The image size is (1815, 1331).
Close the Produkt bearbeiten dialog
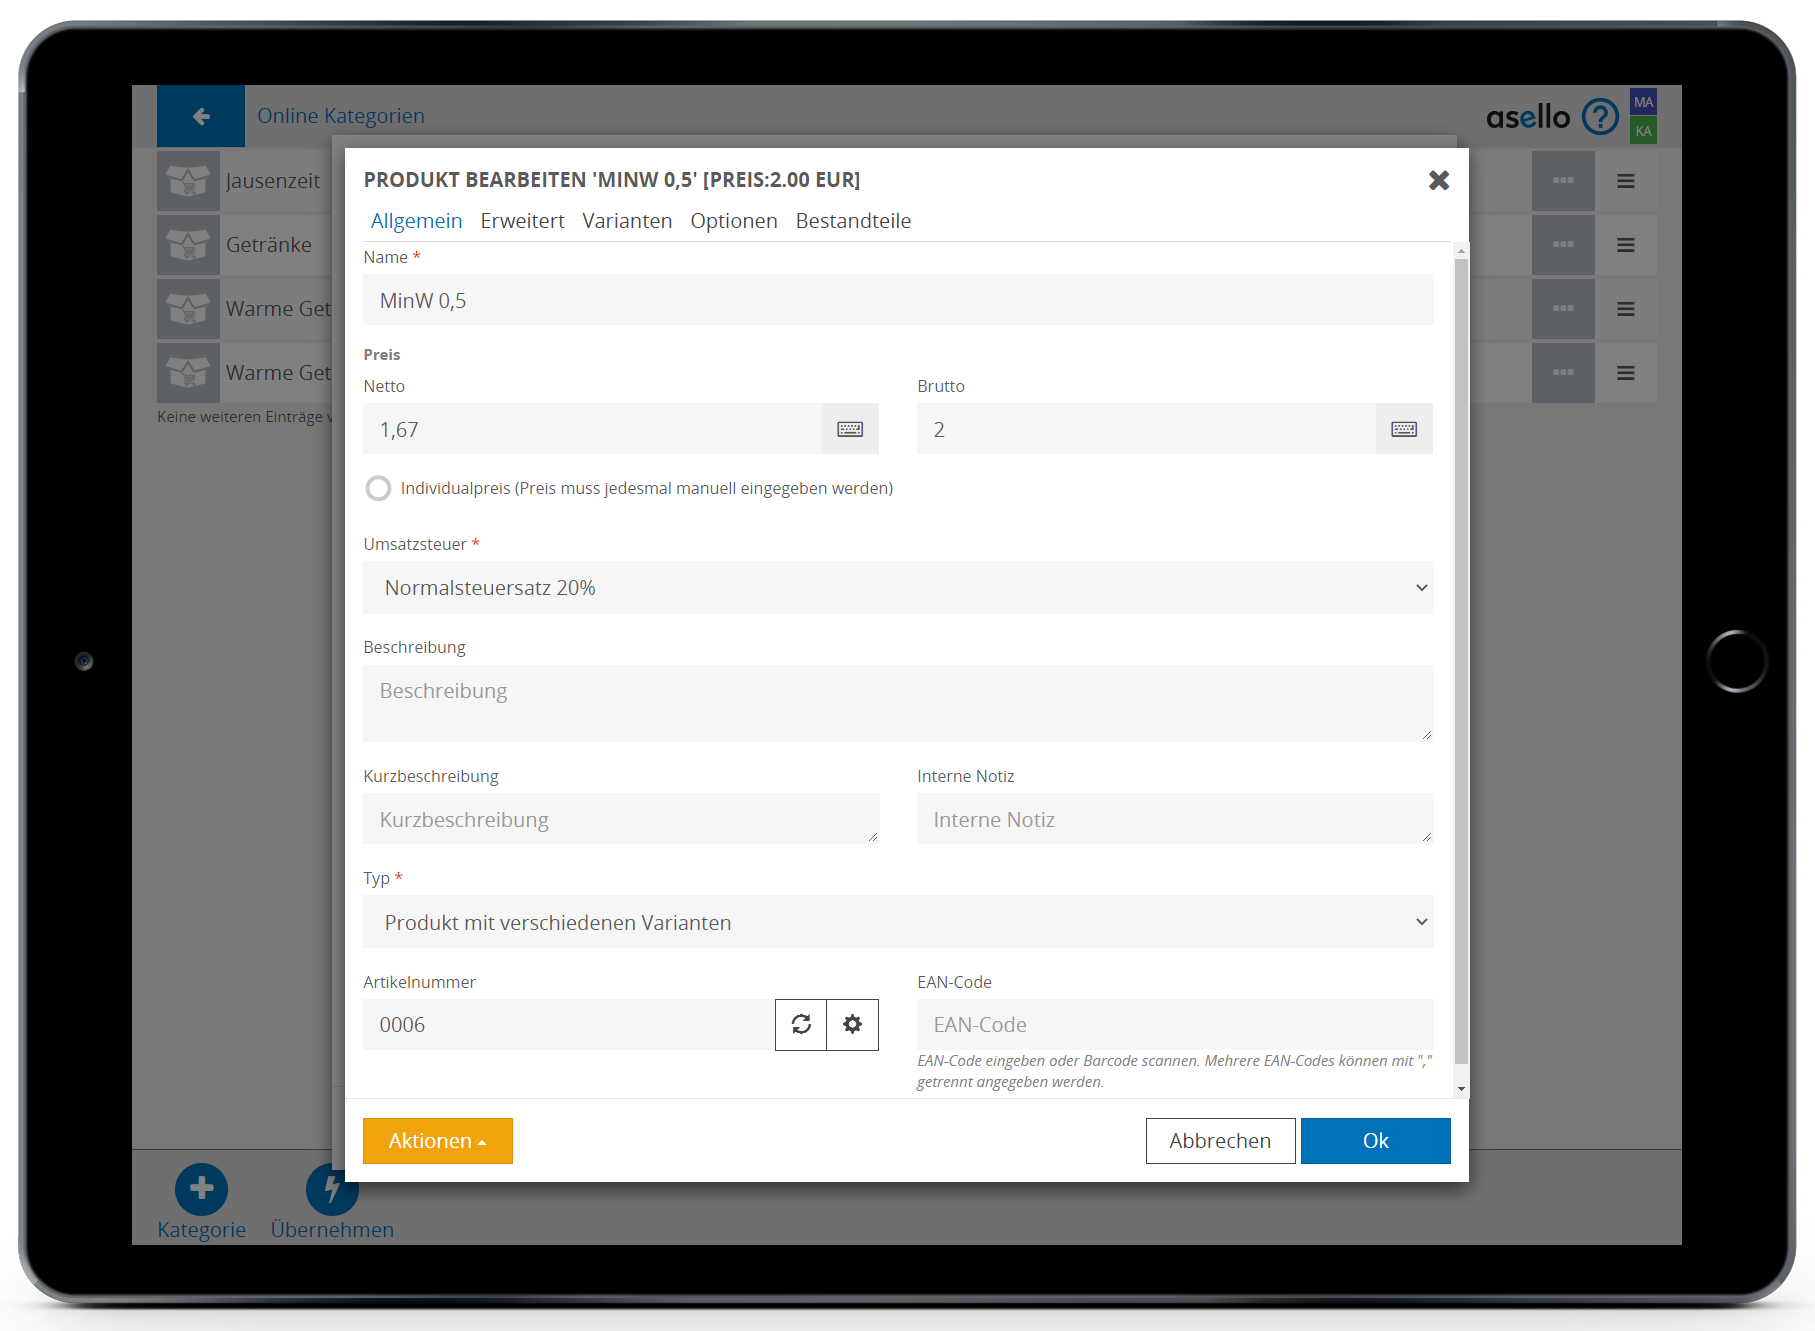coord(1438,180)
